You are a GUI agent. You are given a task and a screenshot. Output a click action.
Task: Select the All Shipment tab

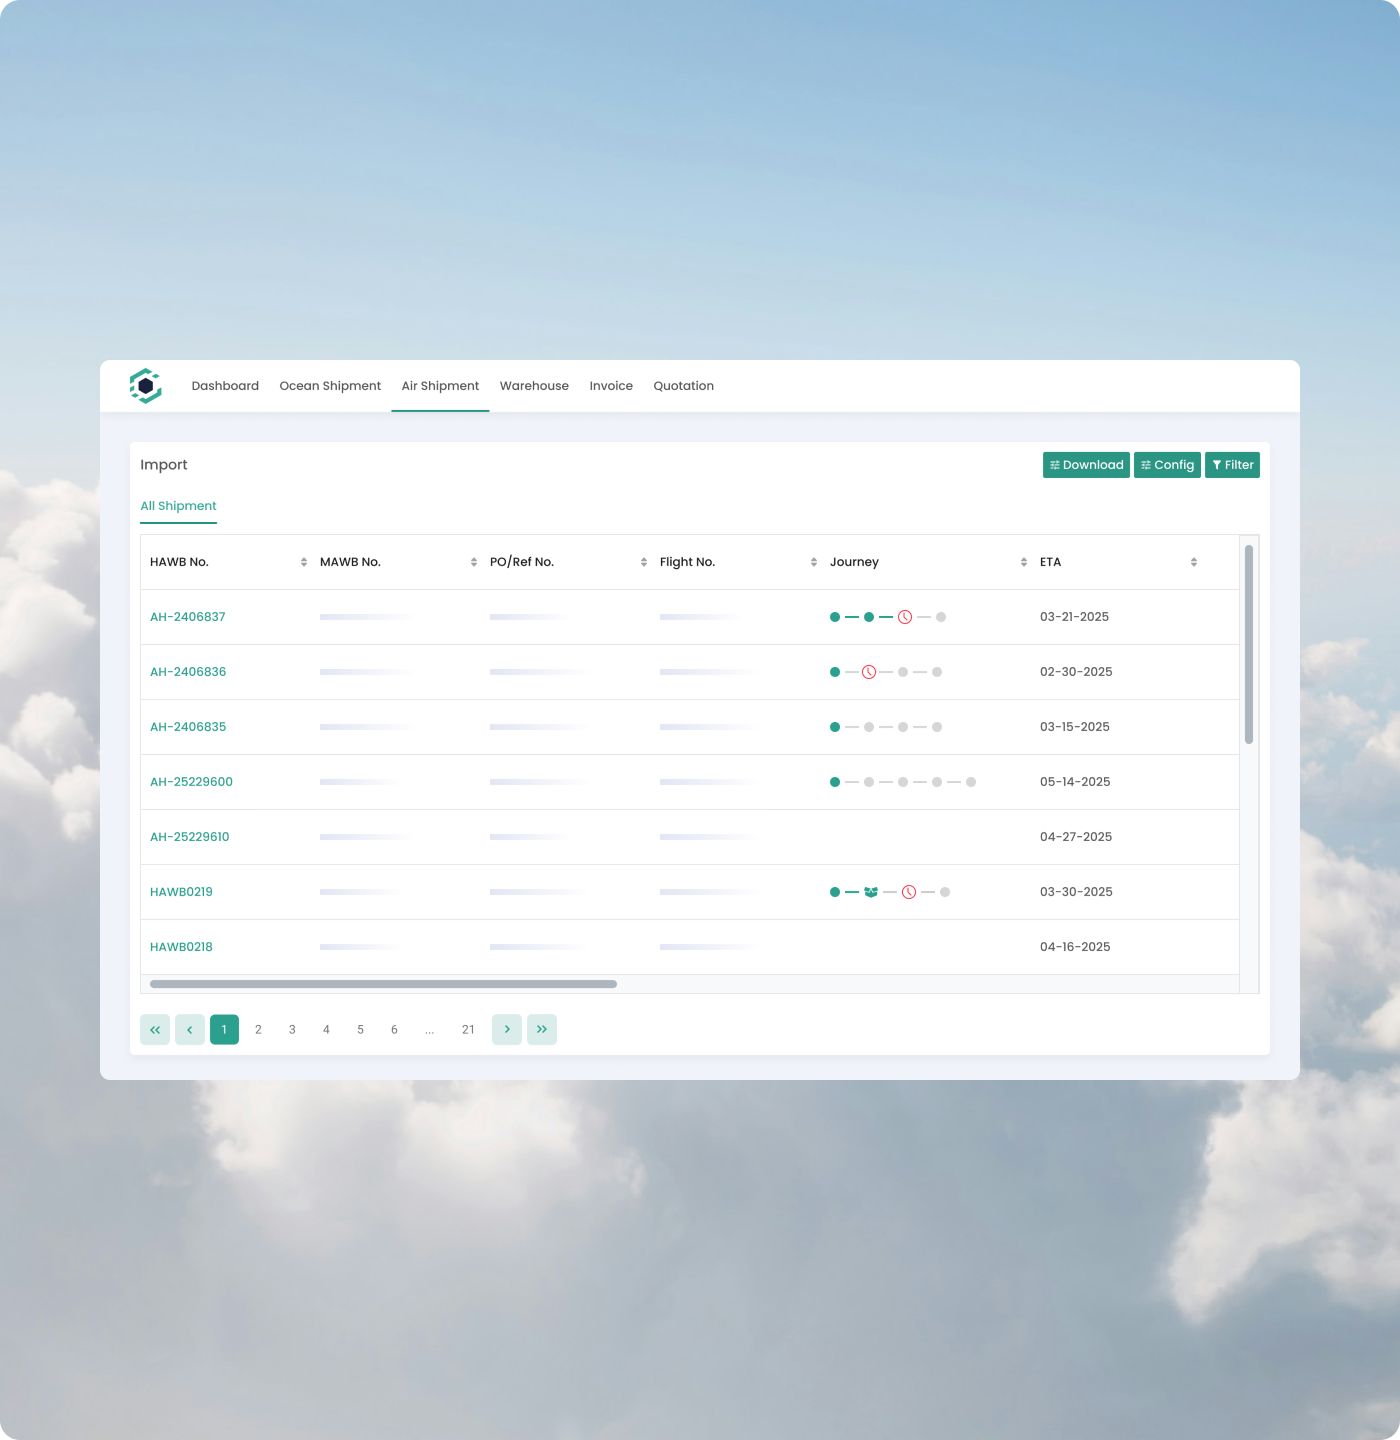pyautogui.click(x=178, y=506)
